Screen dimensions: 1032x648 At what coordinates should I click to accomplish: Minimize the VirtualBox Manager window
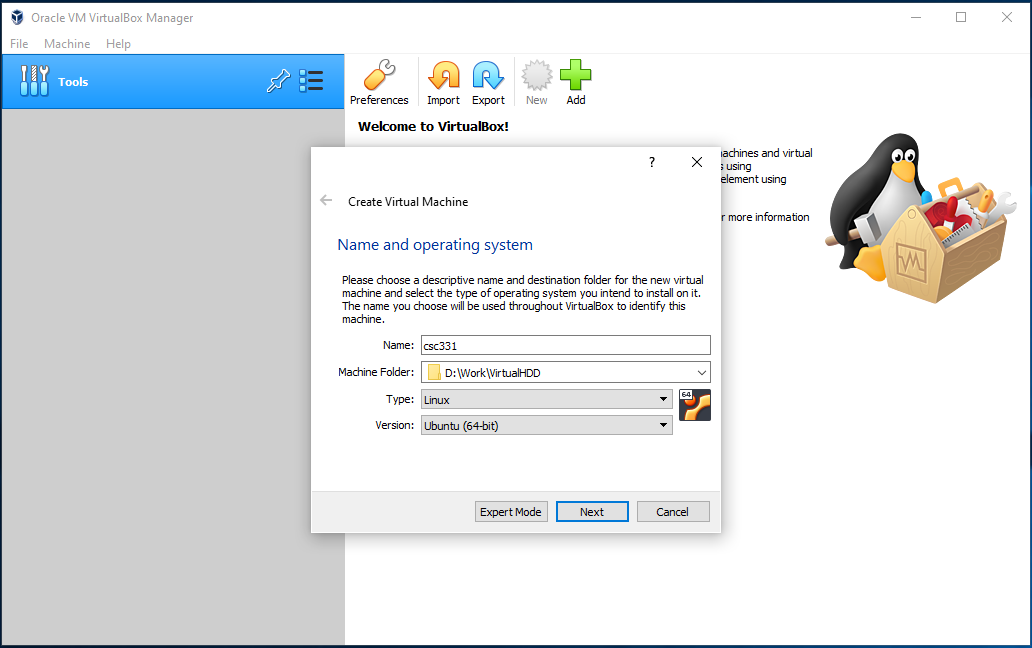coord(916,18)
